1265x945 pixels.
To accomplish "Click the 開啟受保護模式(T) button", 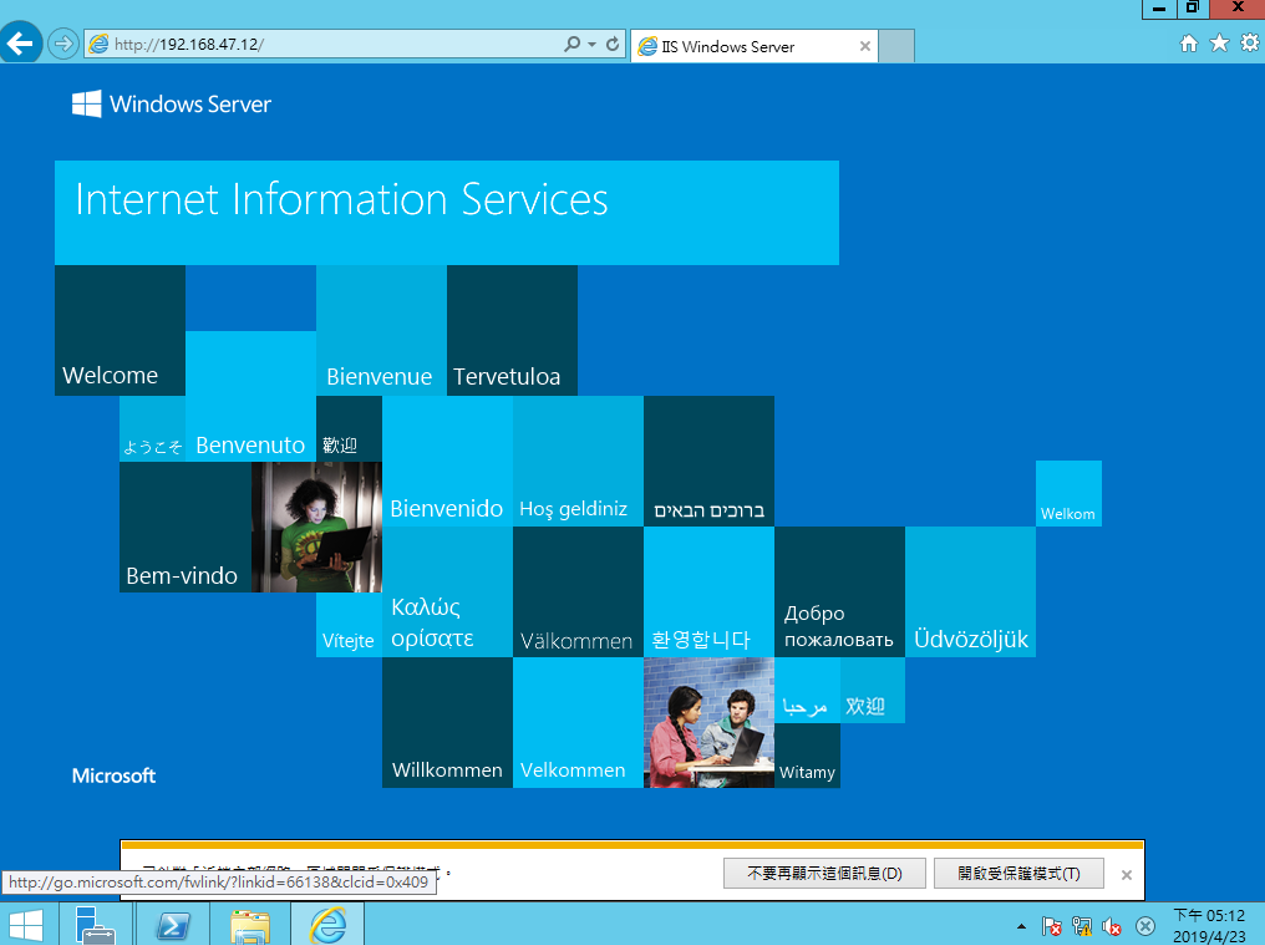I will (1019, 873).
